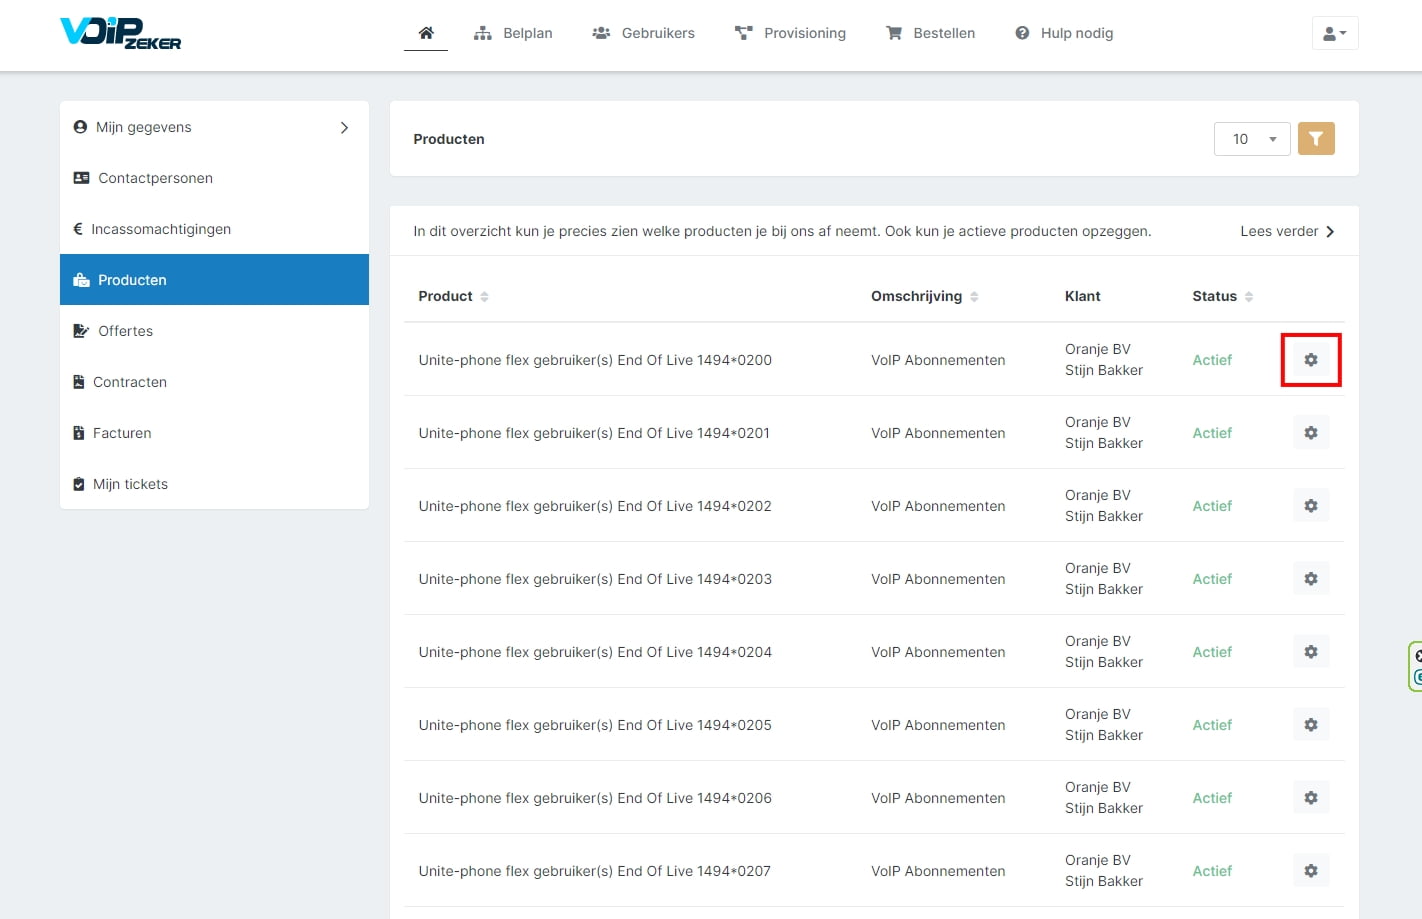
Task: Open gear settings for product 1494*0204
Action: 1311,652
